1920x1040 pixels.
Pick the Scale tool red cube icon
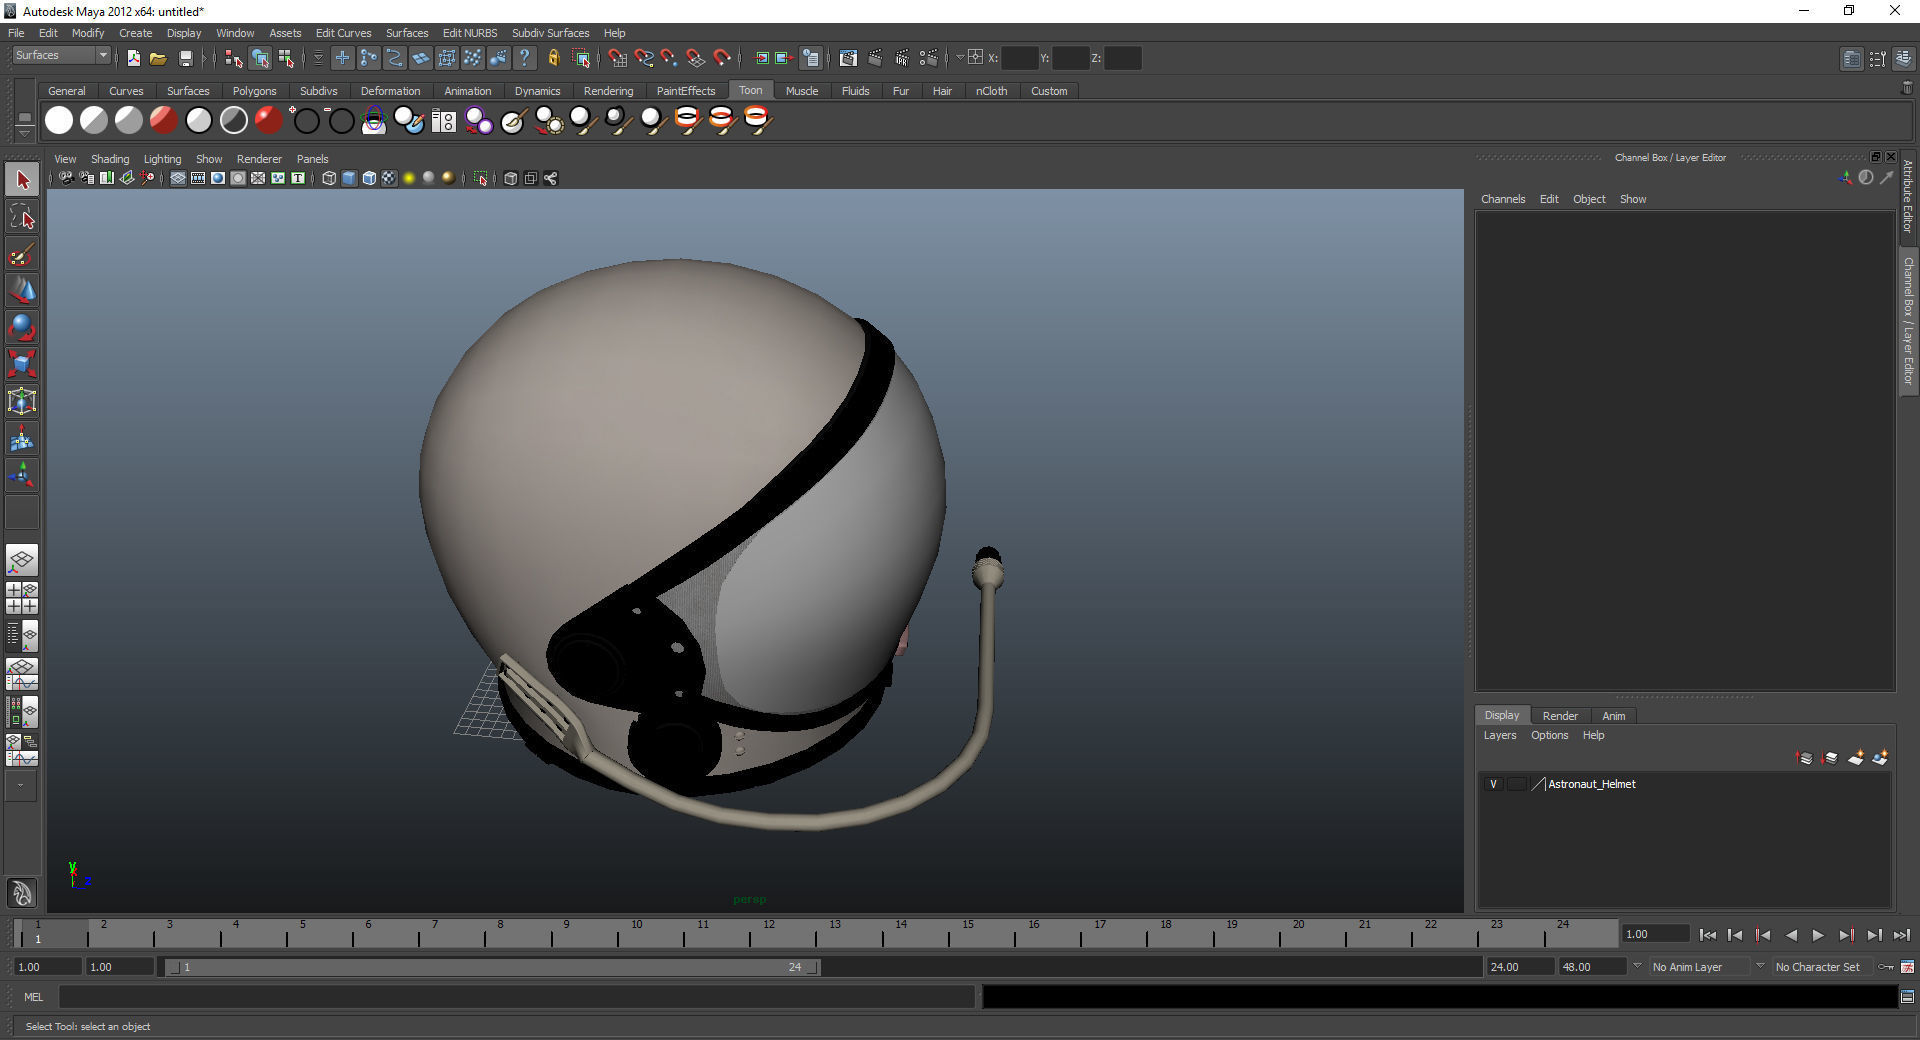22,364
